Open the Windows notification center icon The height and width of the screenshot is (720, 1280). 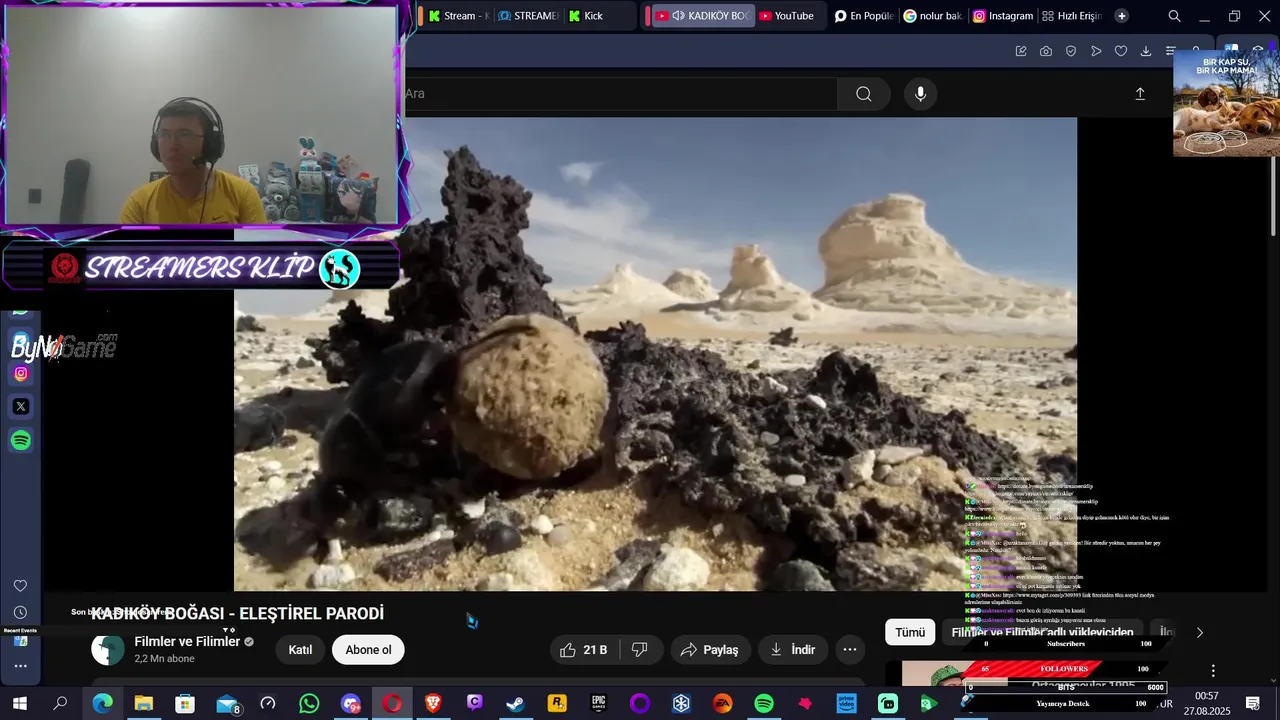pyautogui.click(x=1252, y=704)
